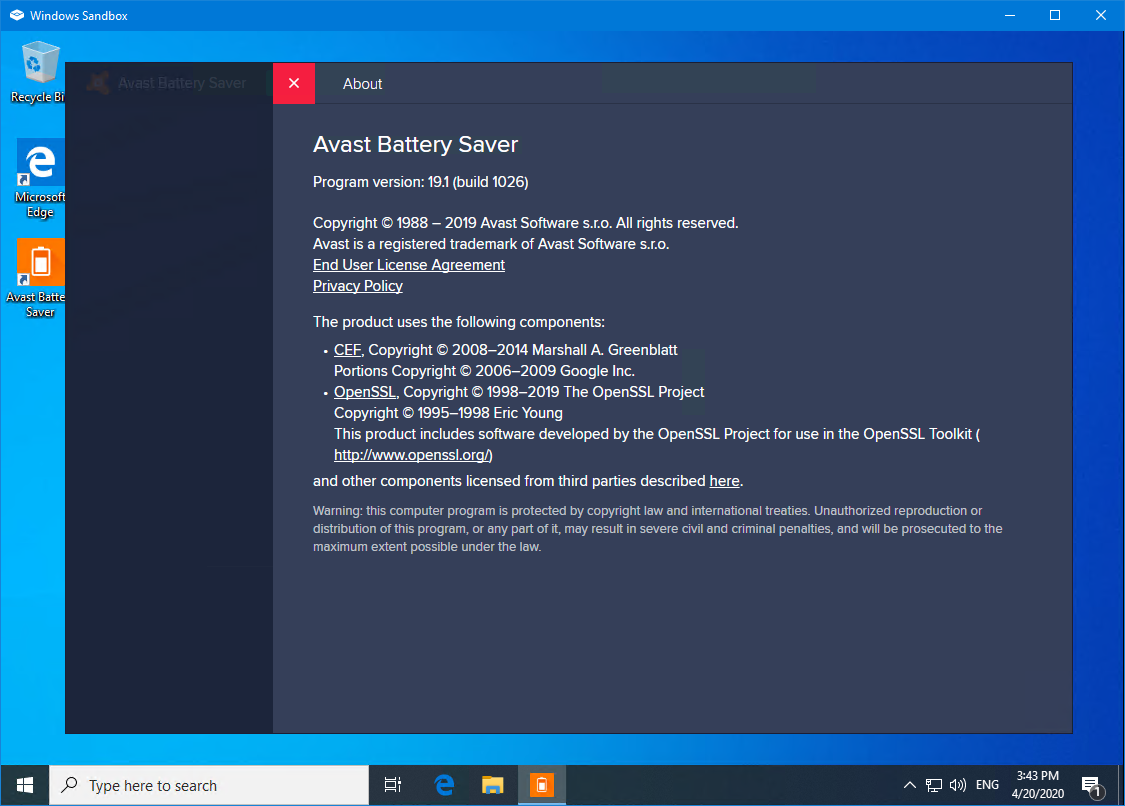Minimize the Windows Sandbox window

[x=1009, y=15]
